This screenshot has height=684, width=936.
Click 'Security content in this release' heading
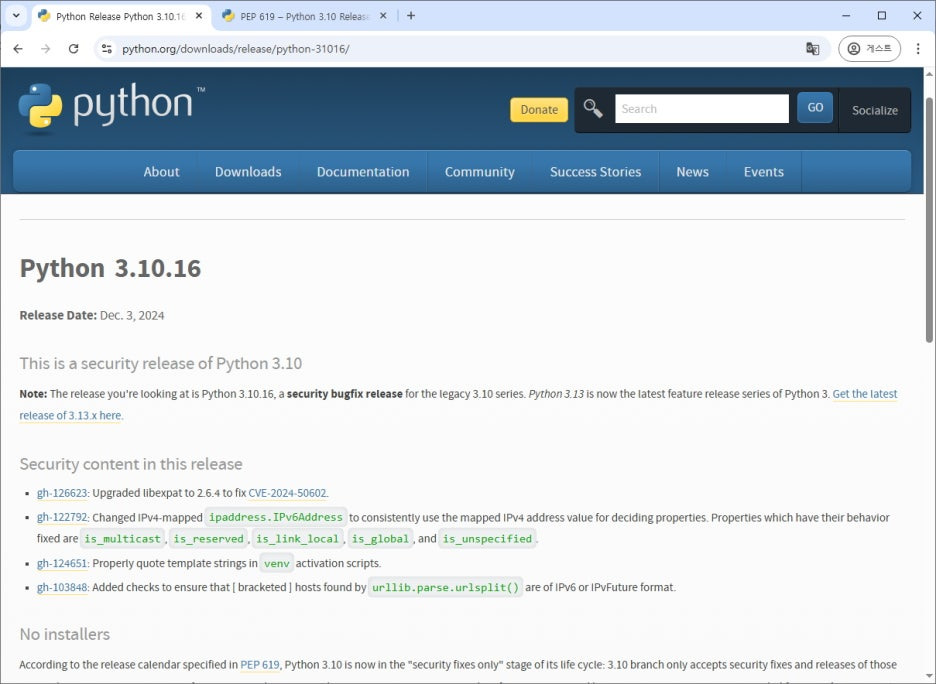pyautogui.click(x=131, y=464)
